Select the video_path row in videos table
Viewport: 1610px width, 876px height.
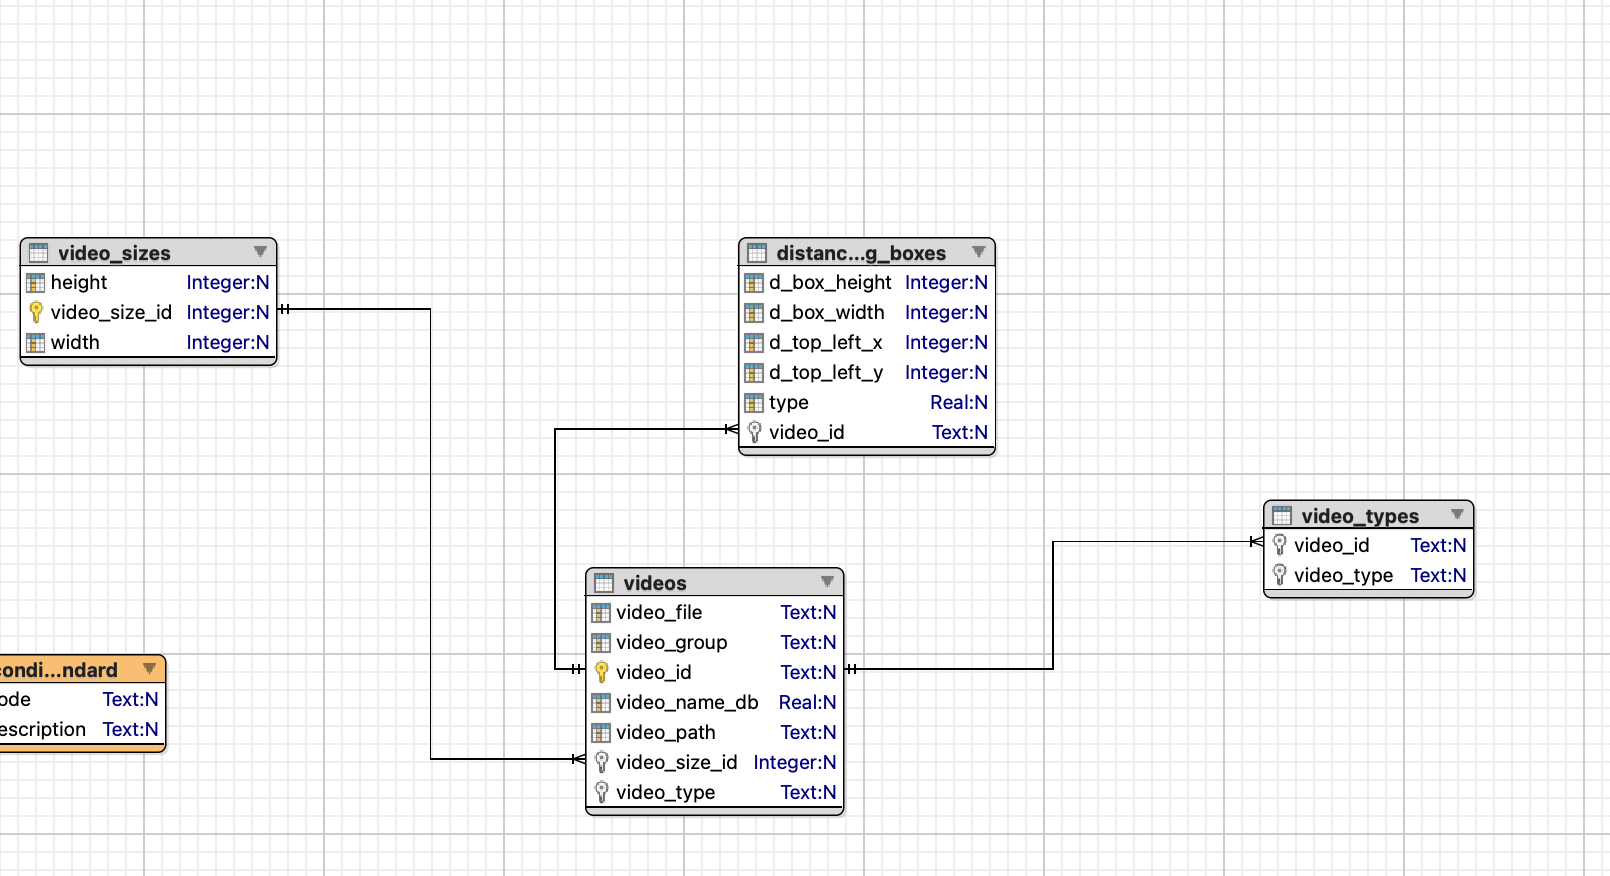714,732
